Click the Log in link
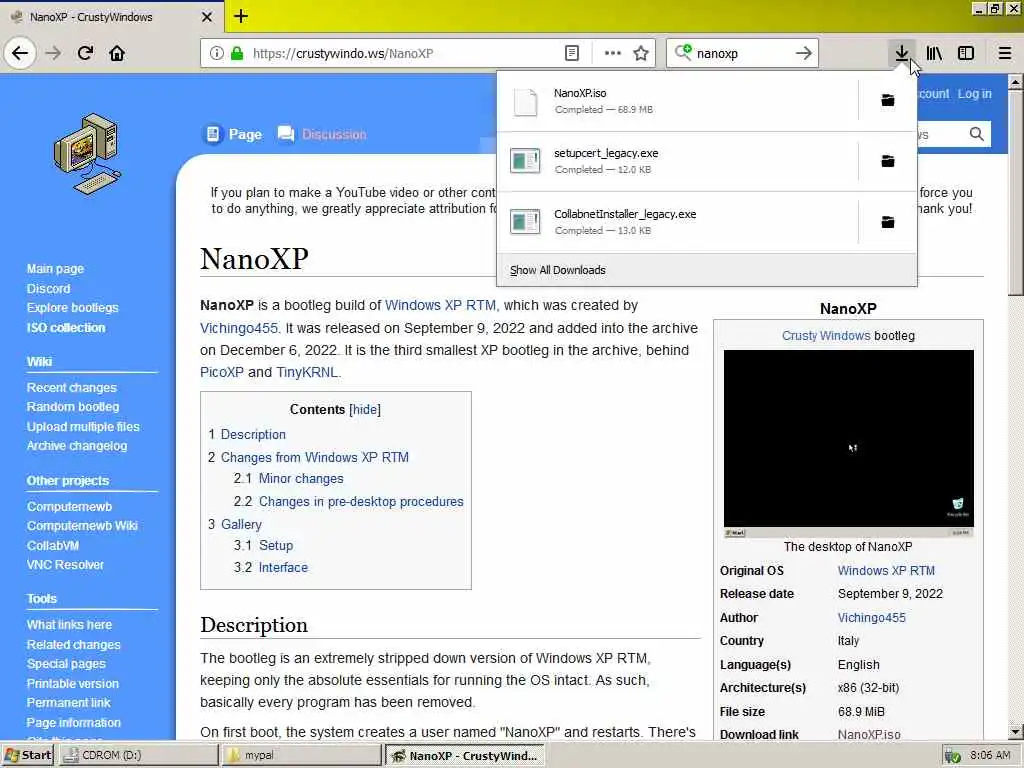The image size is (1024, 768). [974, 94]
